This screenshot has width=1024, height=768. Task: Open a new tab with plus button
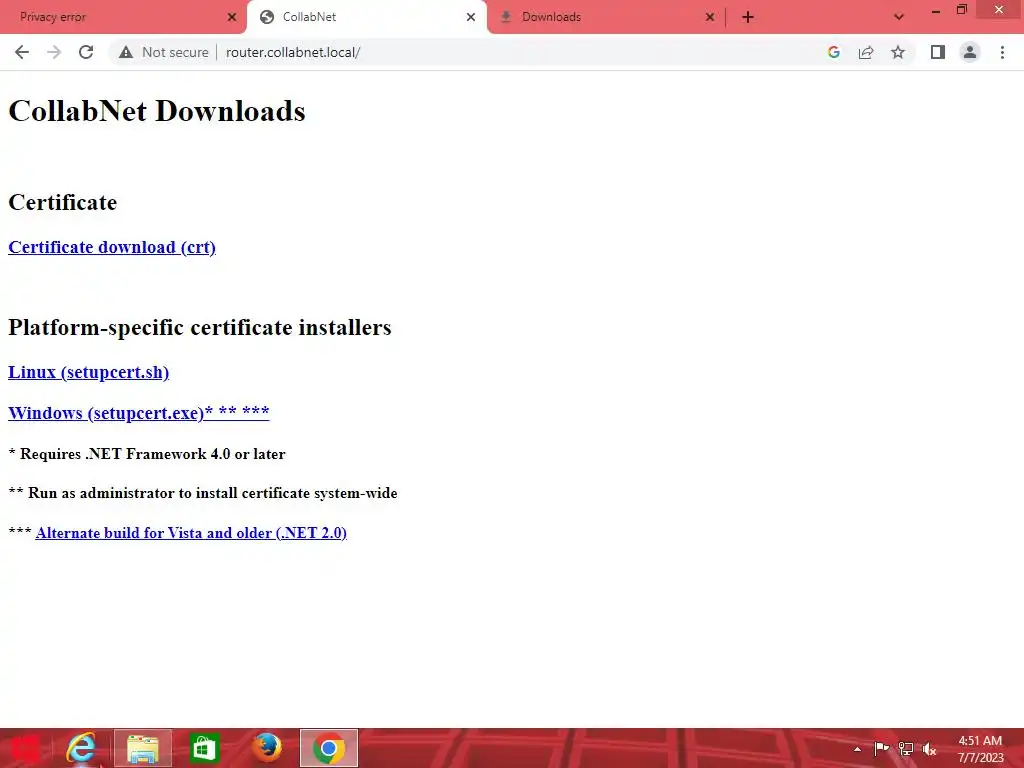tap(748, 17)
